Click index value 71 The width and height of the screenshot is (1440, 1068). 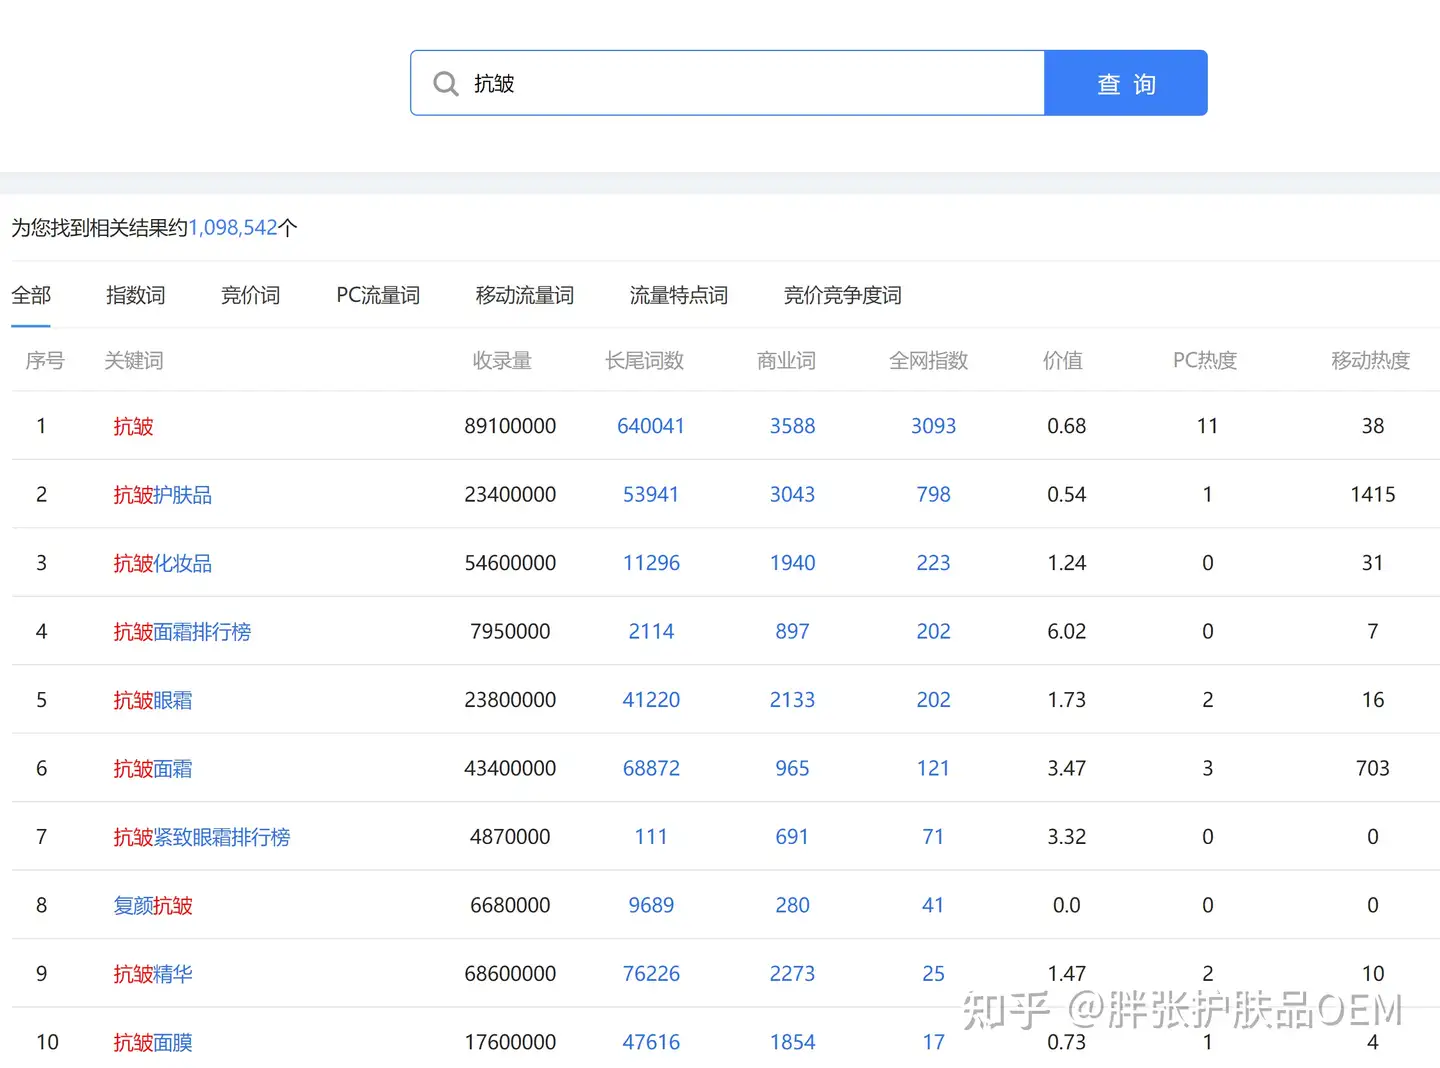coord(933,837)
